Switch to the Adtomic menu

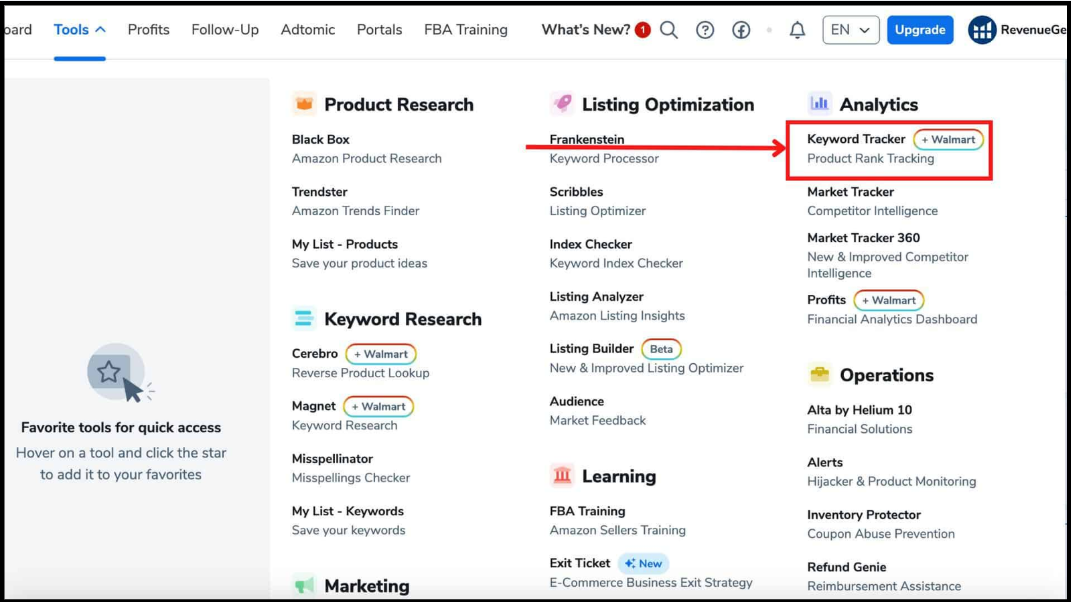[307, 30]
